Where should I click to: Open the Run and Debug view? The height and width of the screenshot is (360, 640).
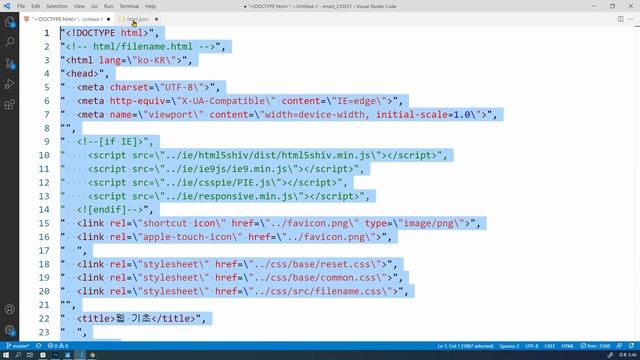[x=9, y=84]
